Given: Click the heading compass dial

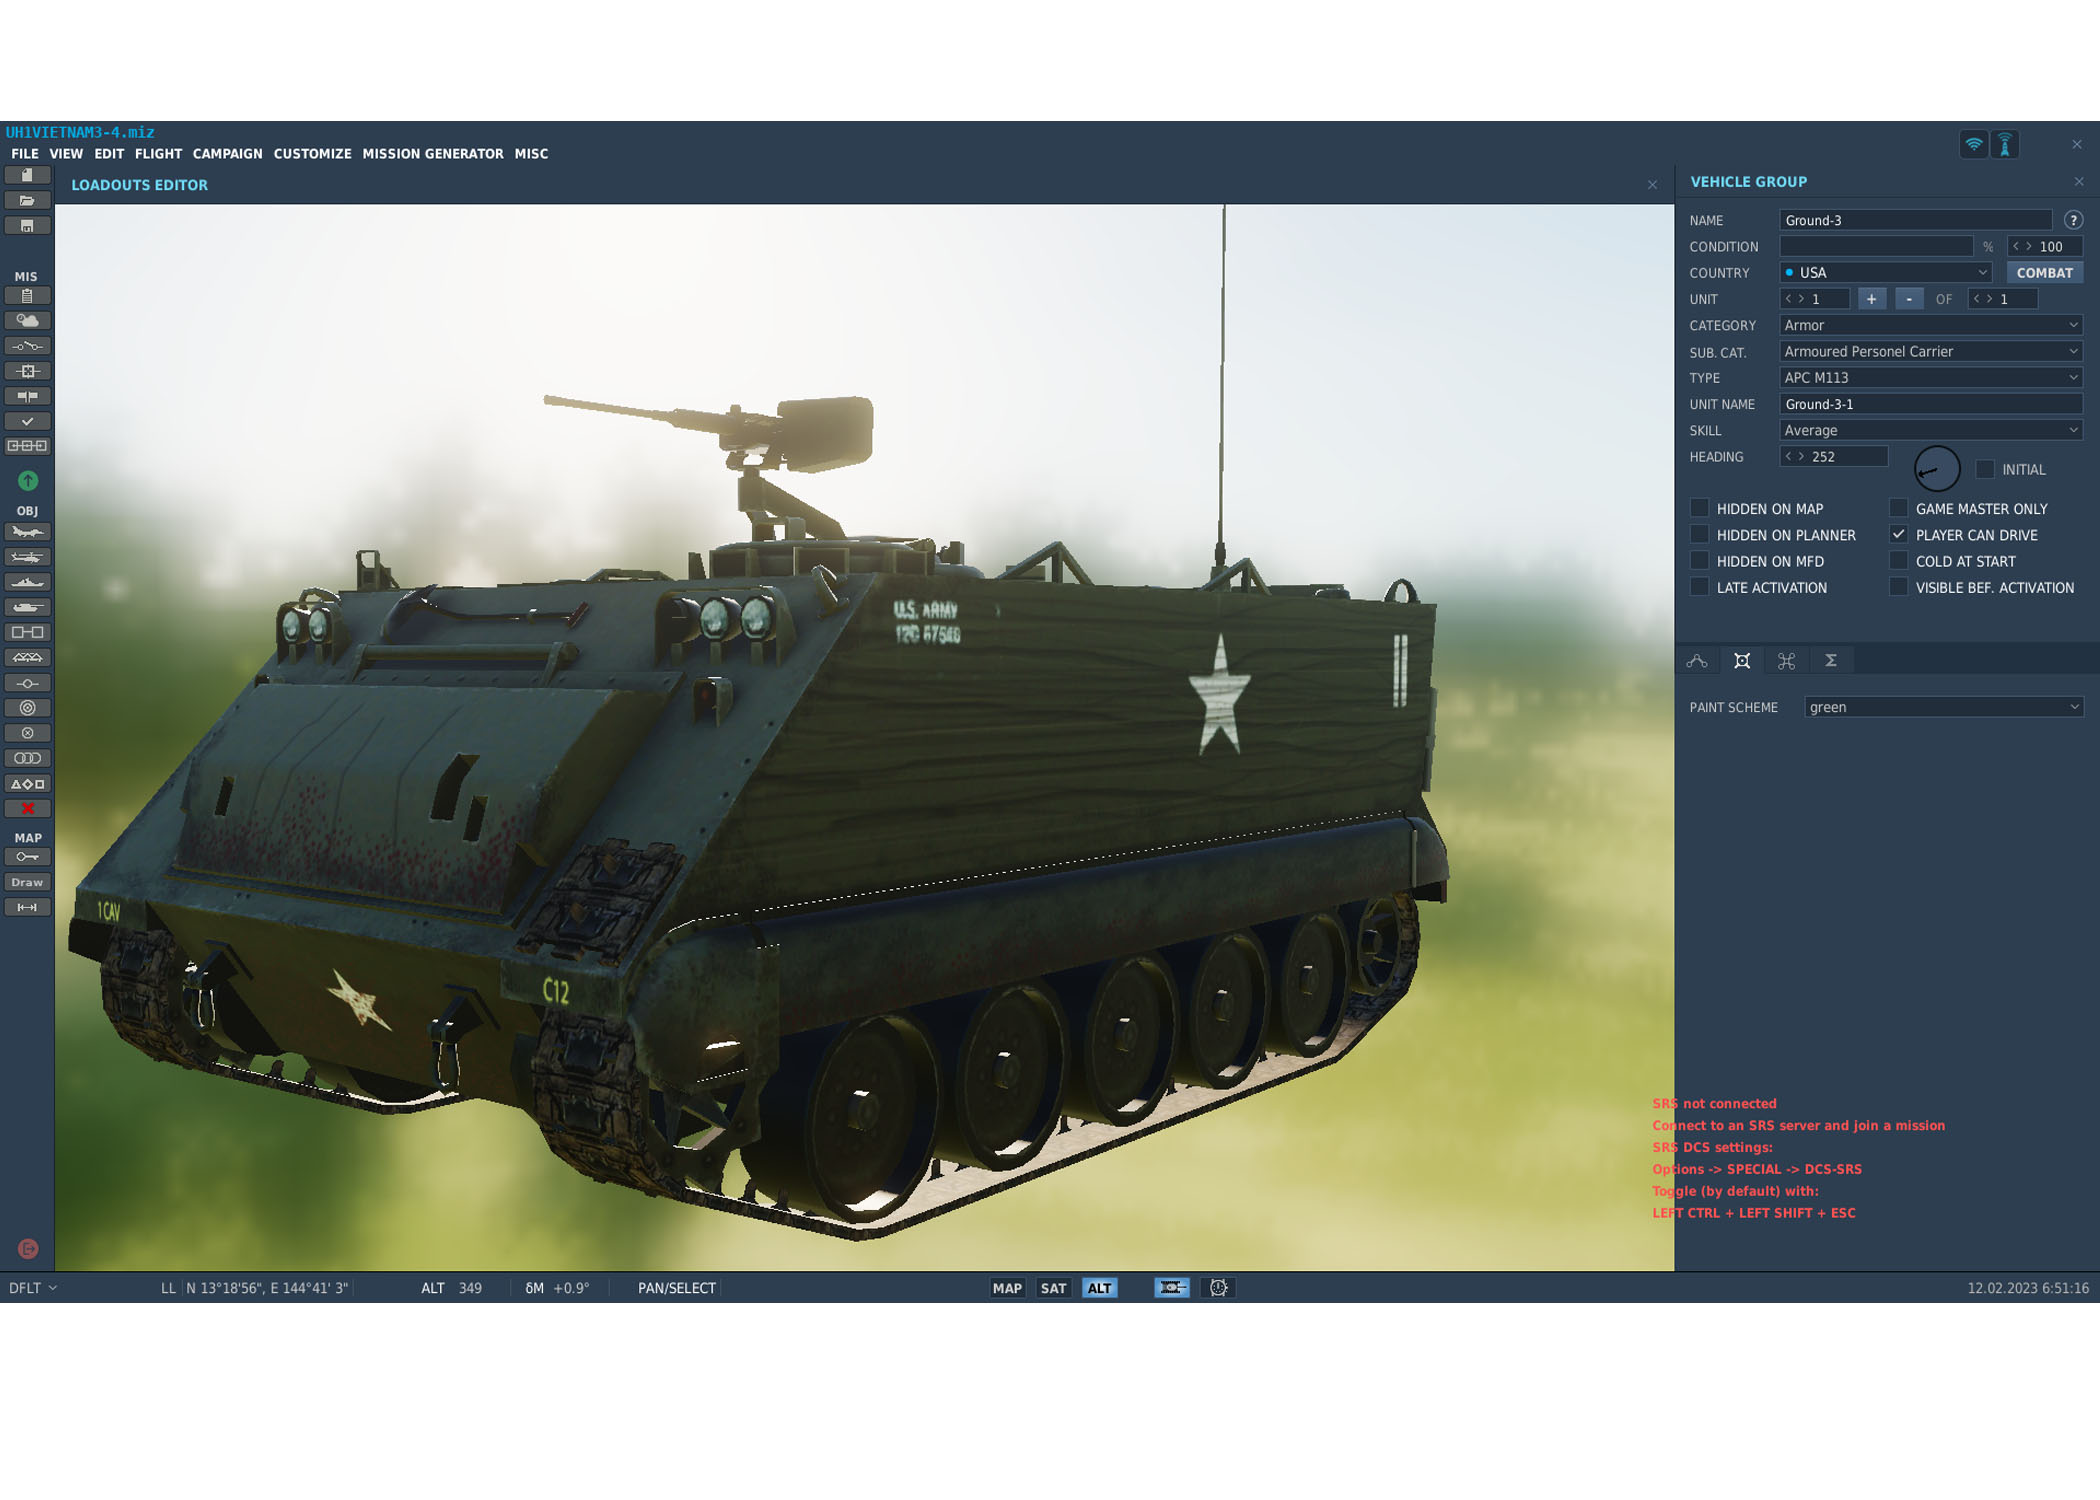Looking at the screenshot, I should (1936, 469).
